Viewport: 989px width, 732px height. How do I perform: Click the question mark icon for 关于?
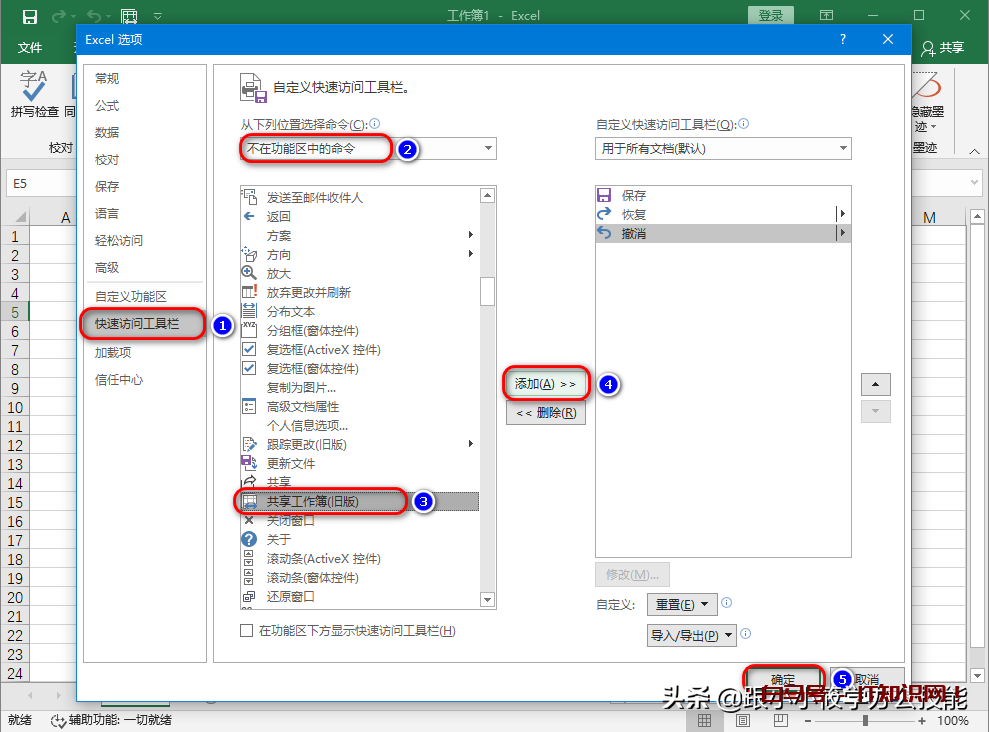(x=249, y=539)
